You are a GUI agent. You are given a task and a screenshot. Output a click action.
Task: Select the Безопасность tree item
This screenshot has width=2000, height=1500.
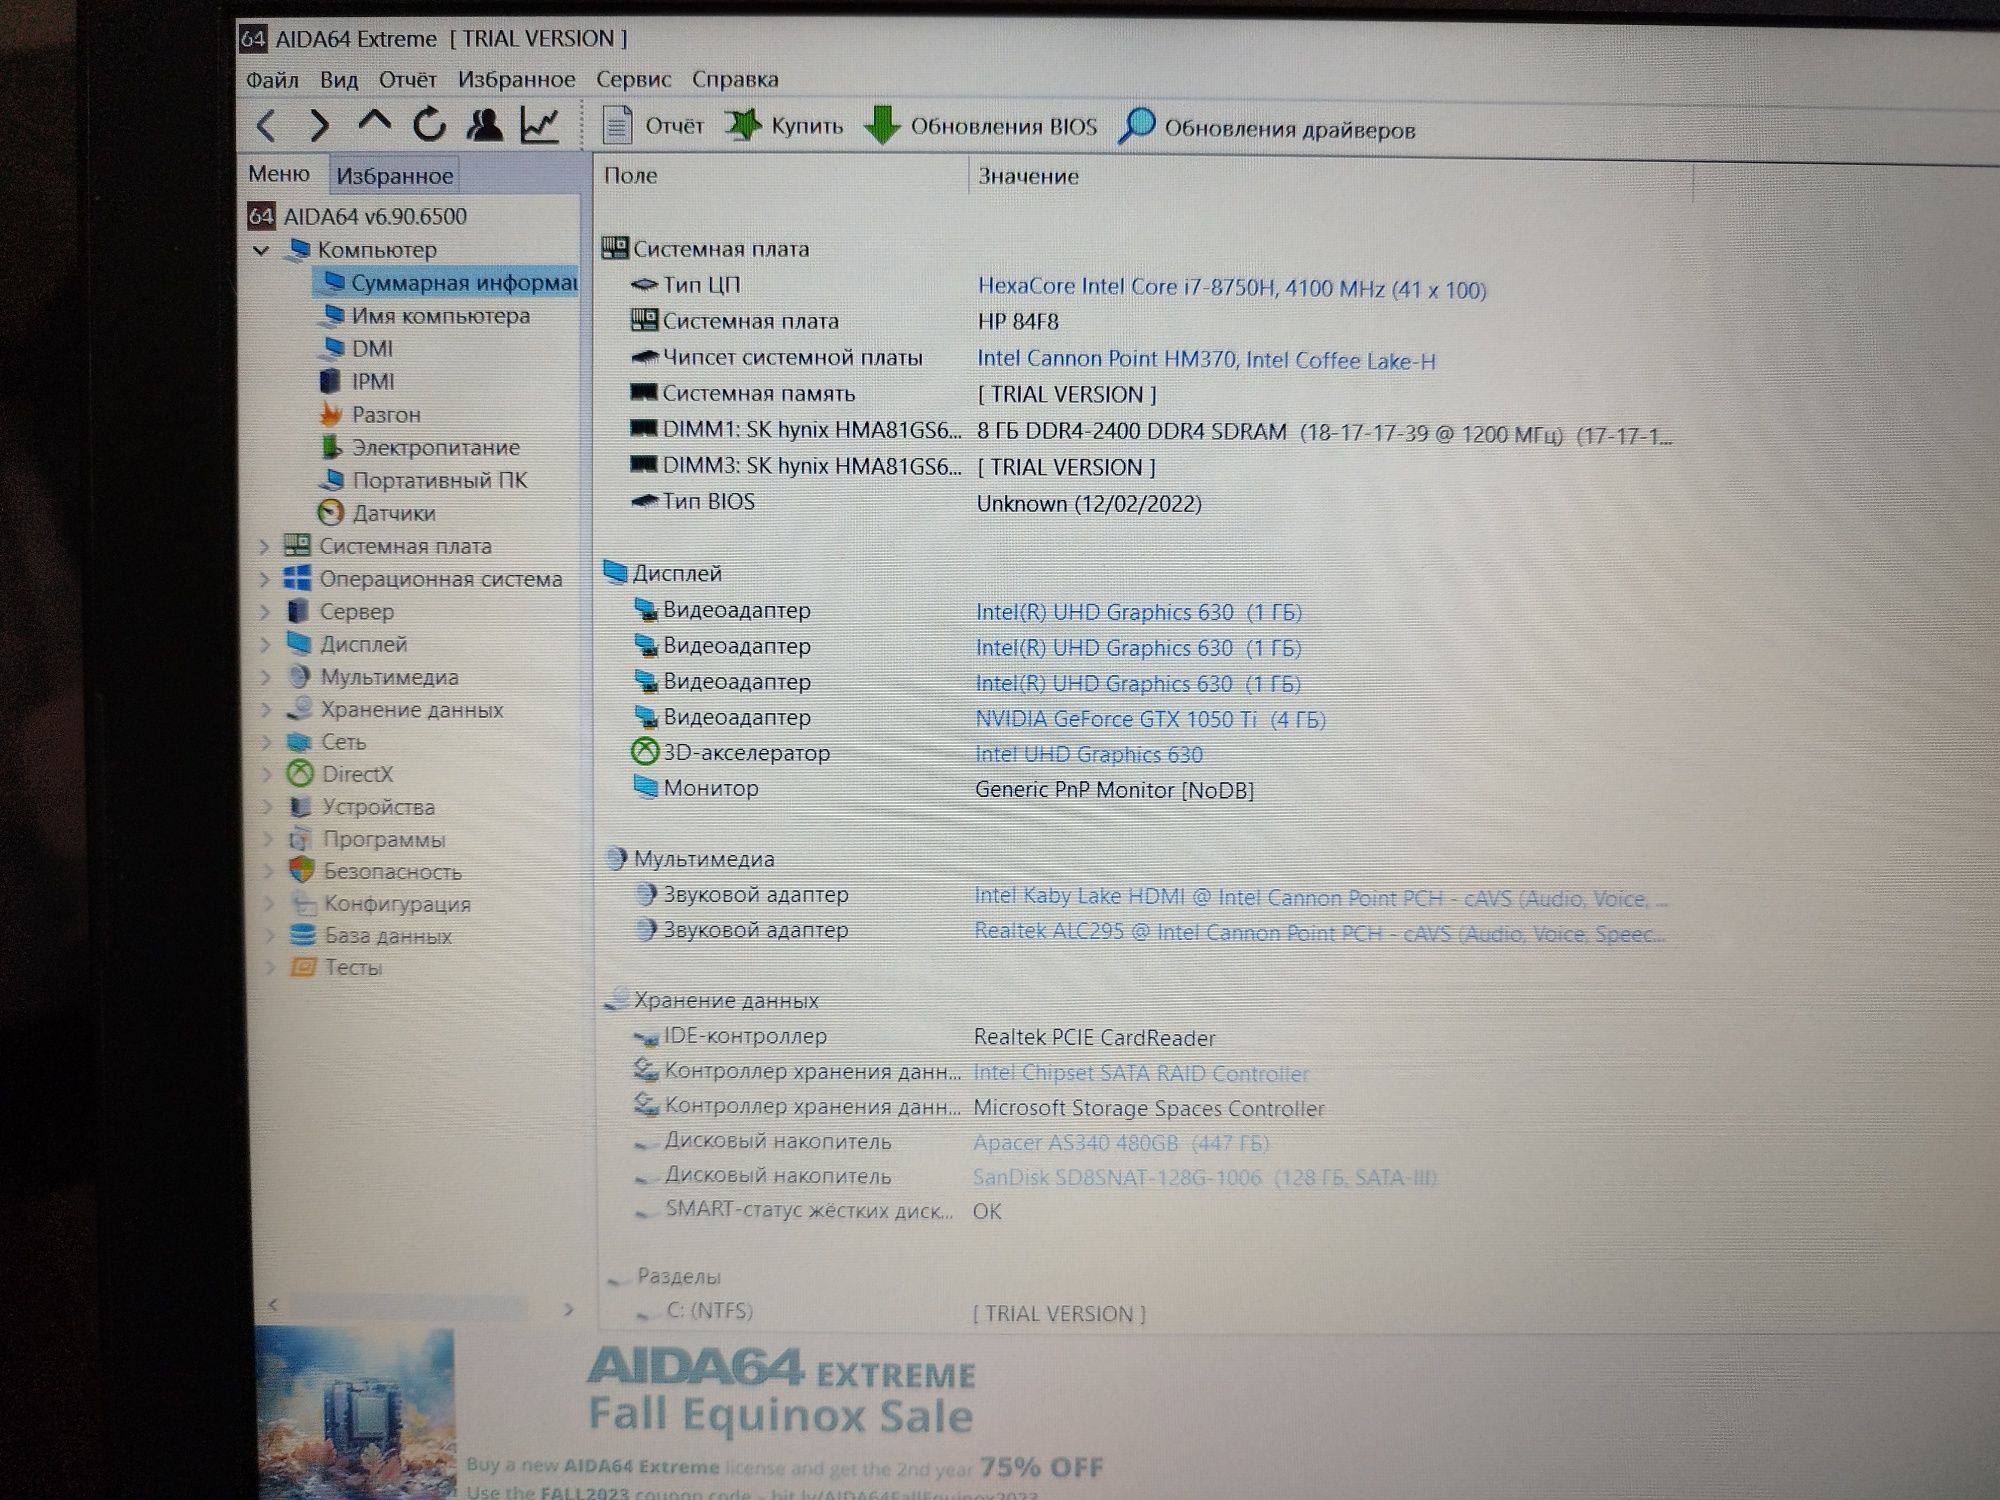coord(376,871)
